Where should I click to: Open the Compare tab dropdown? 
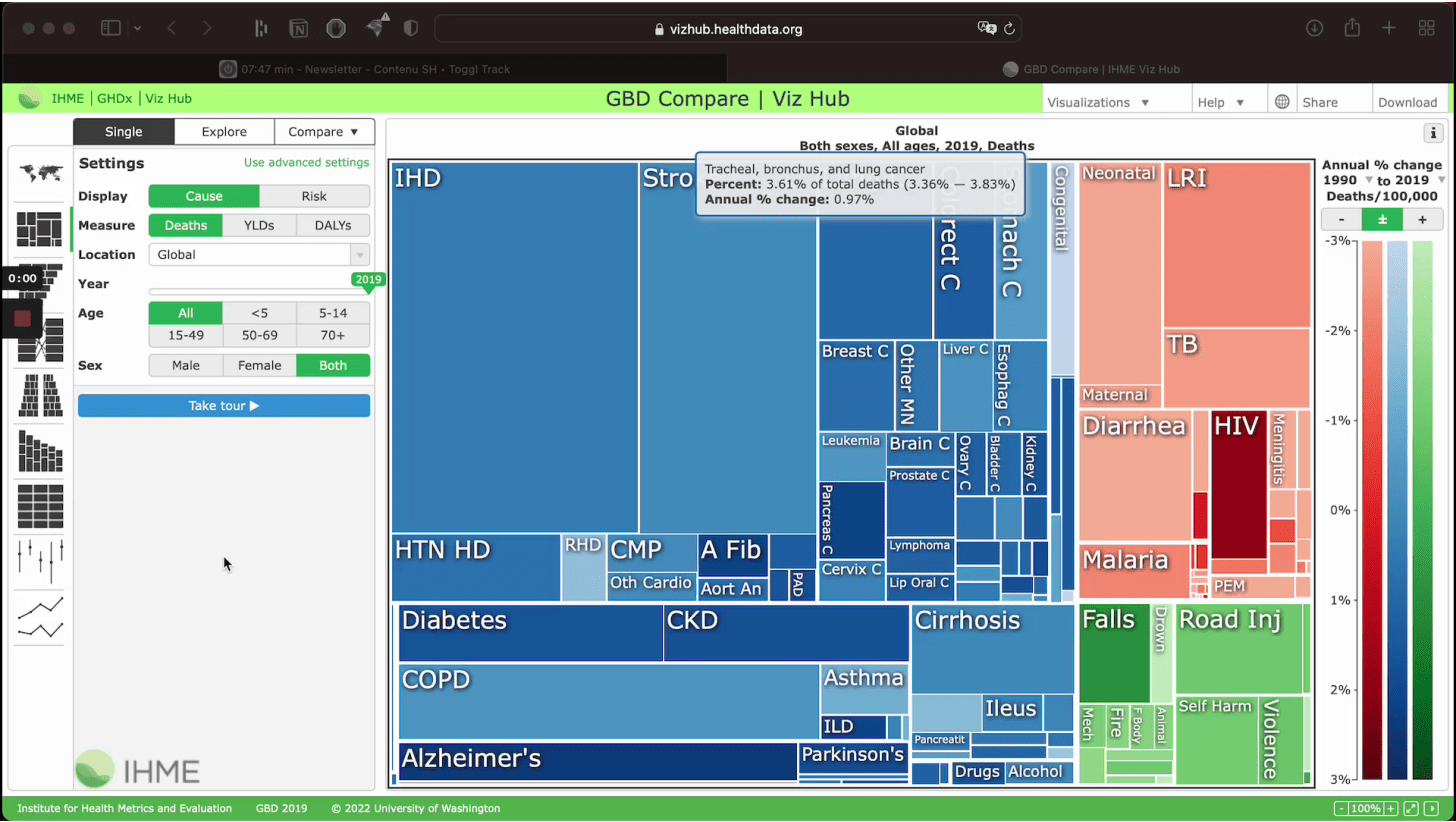324,131
